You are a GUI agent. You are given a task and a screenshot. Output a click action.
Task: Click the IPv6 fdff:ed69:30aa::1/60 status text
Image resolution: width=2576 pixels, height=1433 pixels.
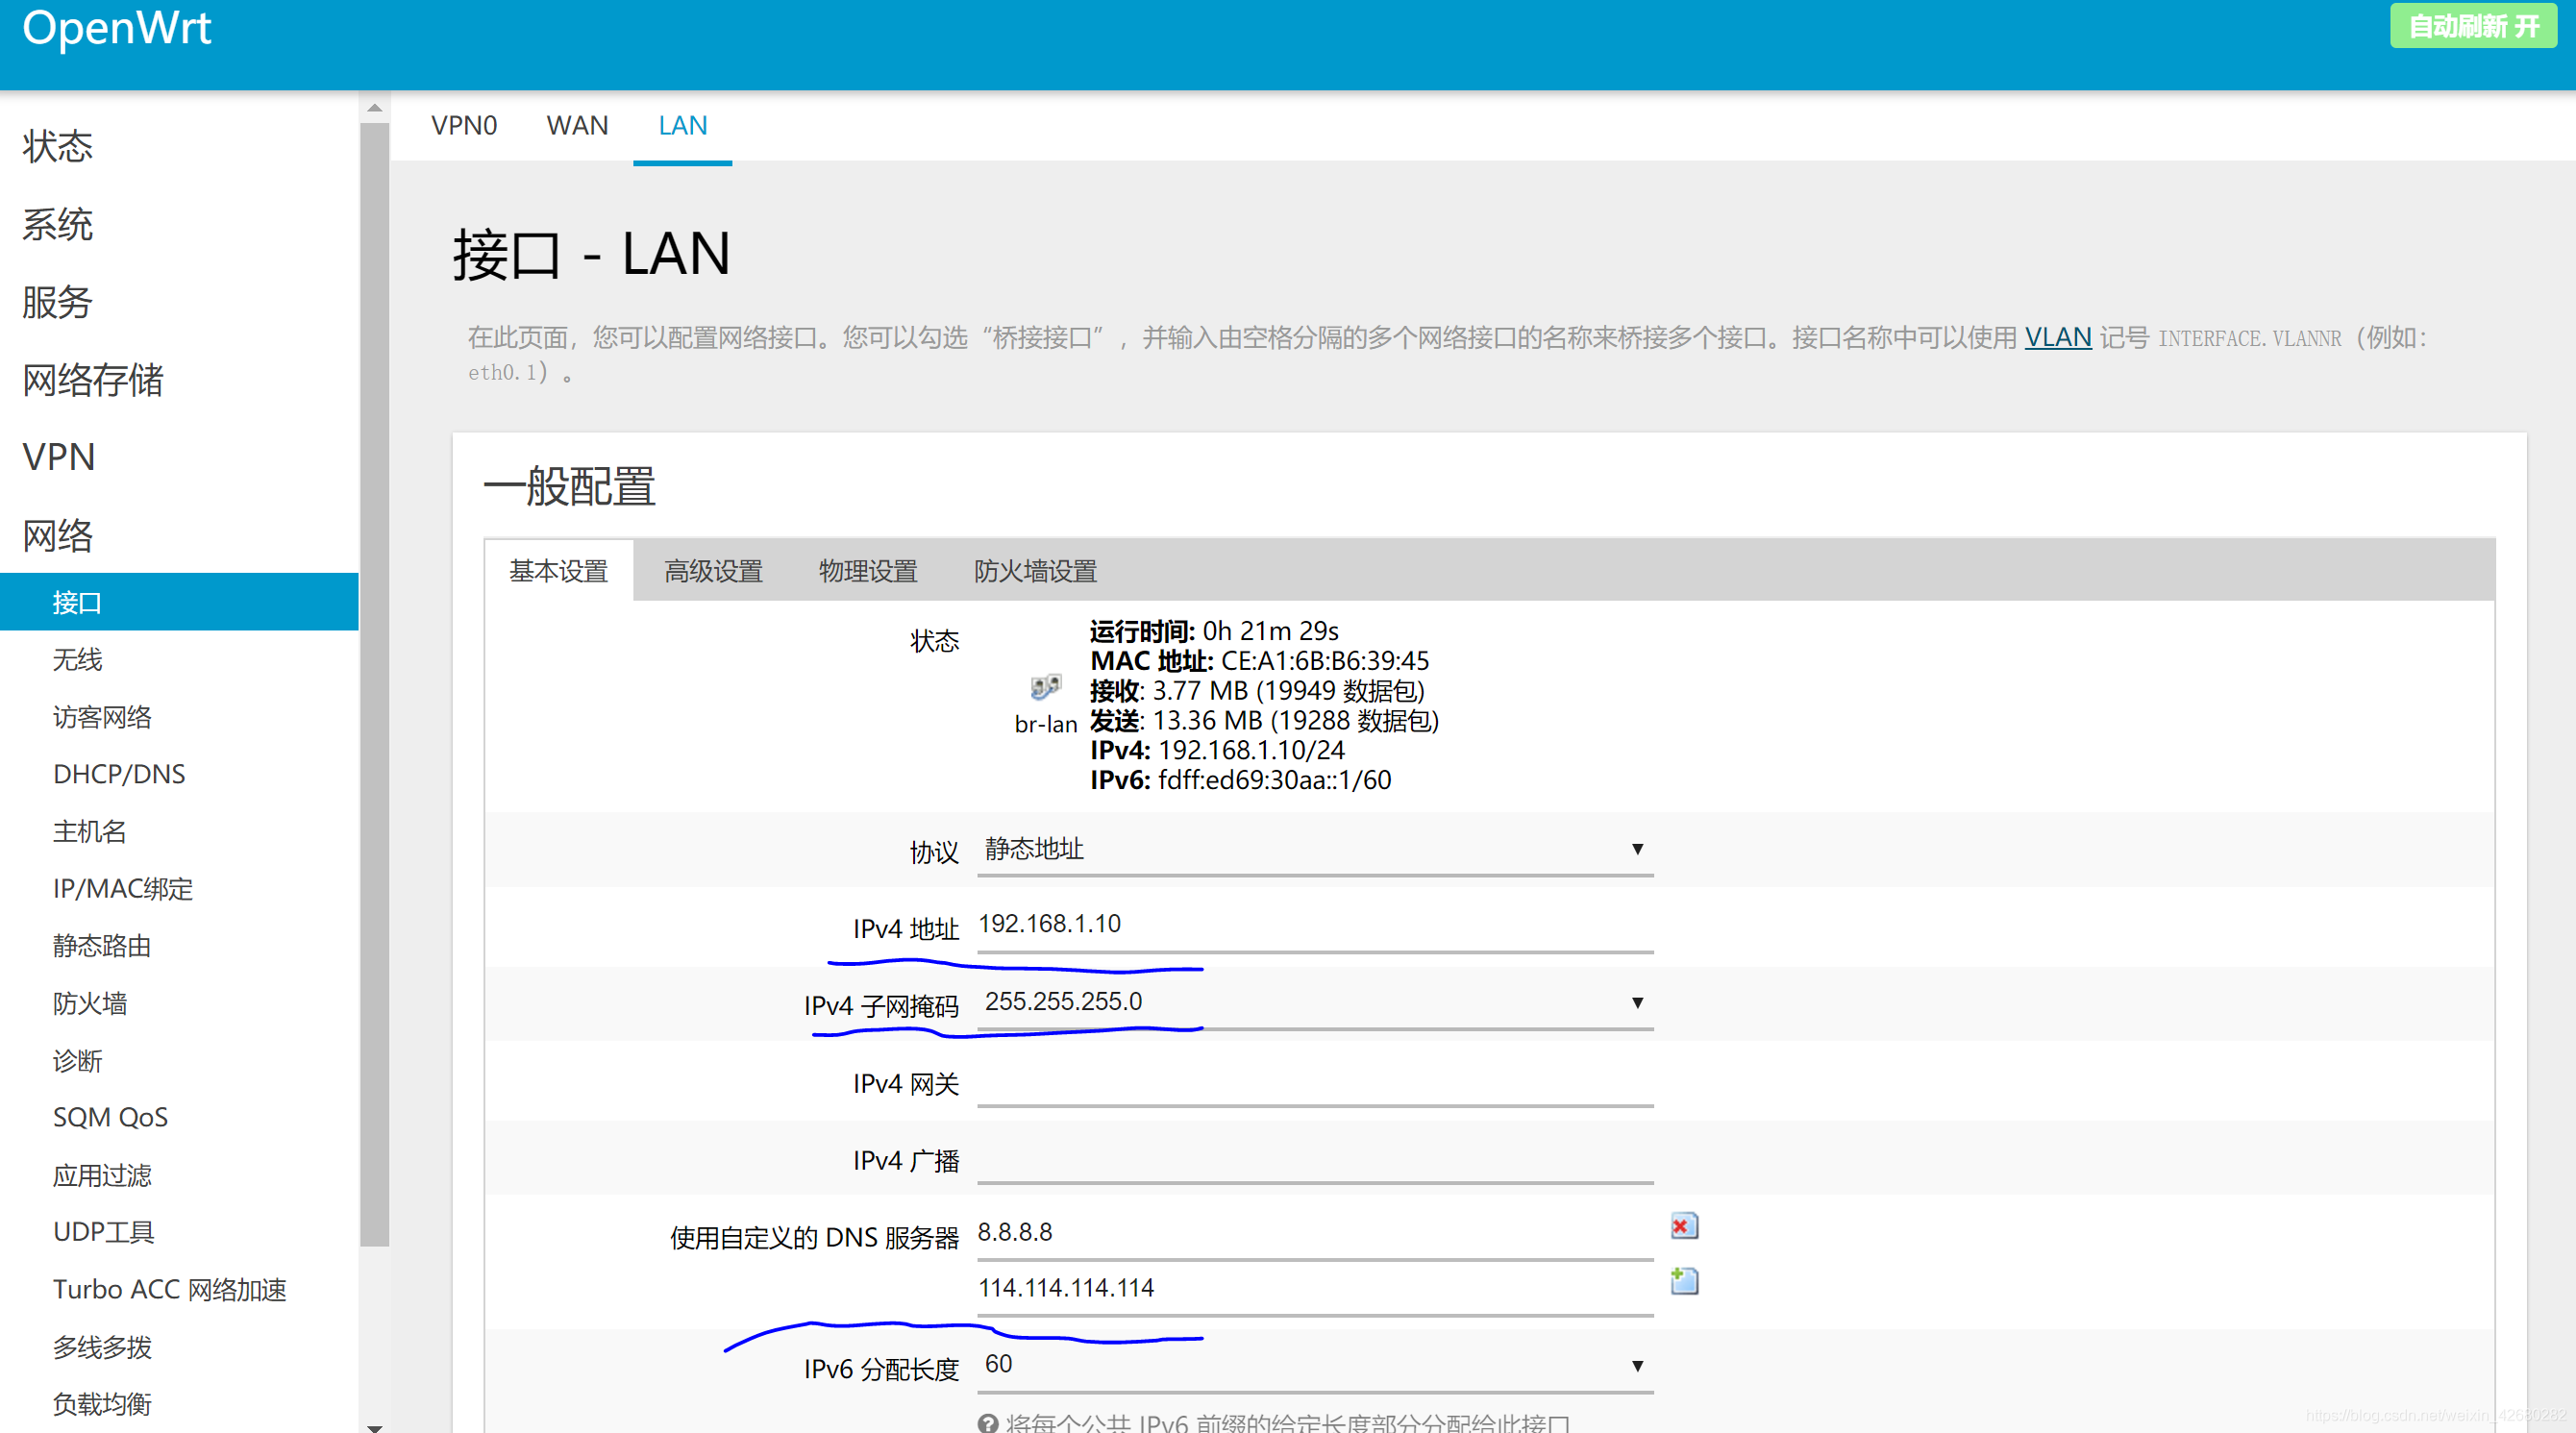pos(1240,780)
